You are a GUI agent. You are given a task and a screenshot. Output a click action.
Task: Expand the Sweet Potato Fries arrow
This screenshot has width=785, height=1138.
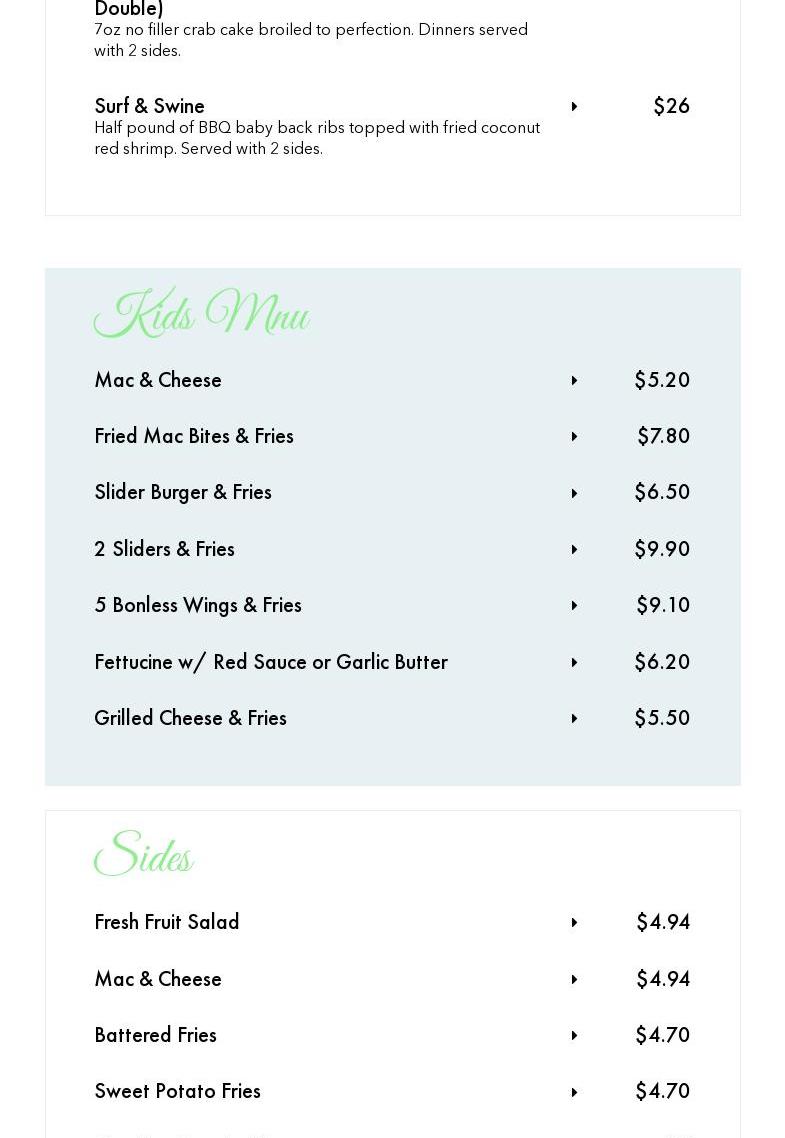coord(574,1092)
